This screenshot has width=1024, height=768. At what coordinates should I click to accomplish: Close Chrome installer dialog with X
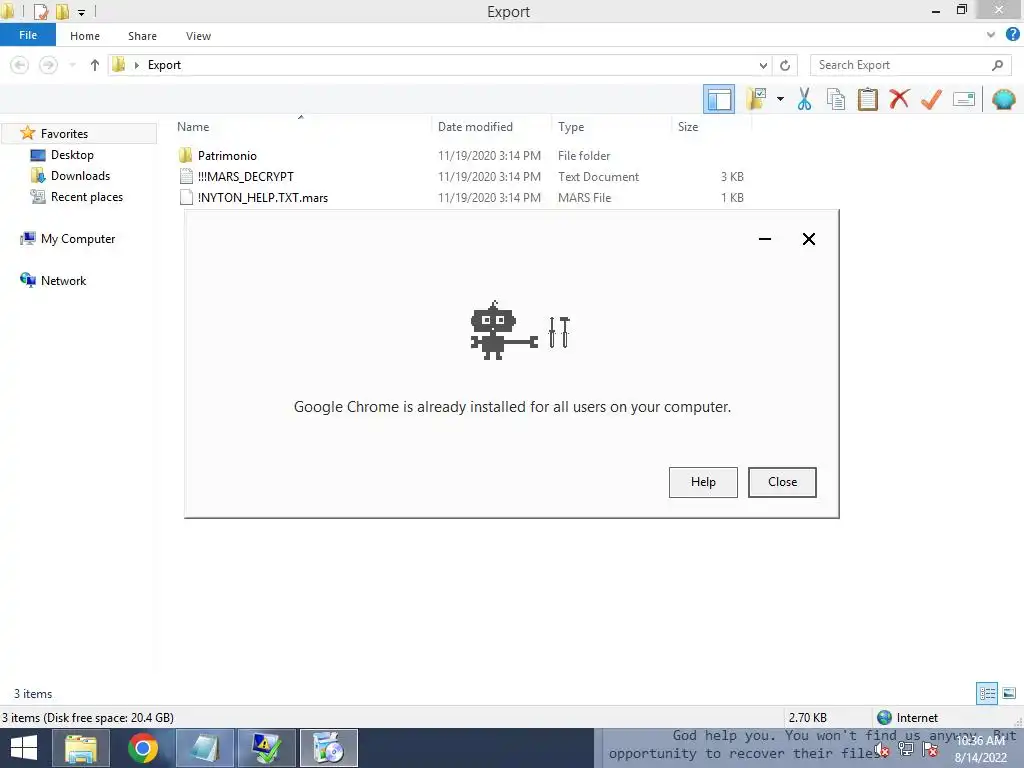point(808,239)
